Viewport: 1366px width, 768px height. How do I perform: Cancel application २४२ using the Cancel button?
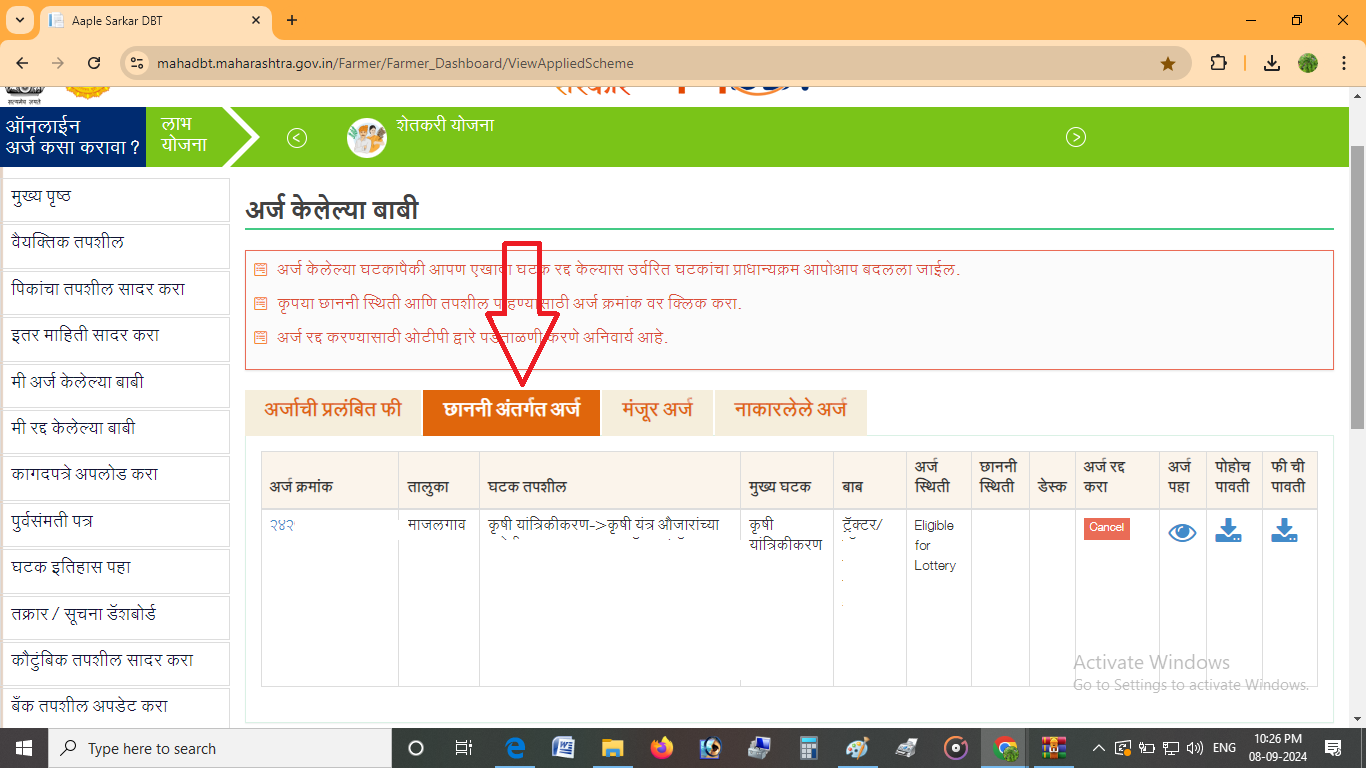click(x=1105, y=527)
